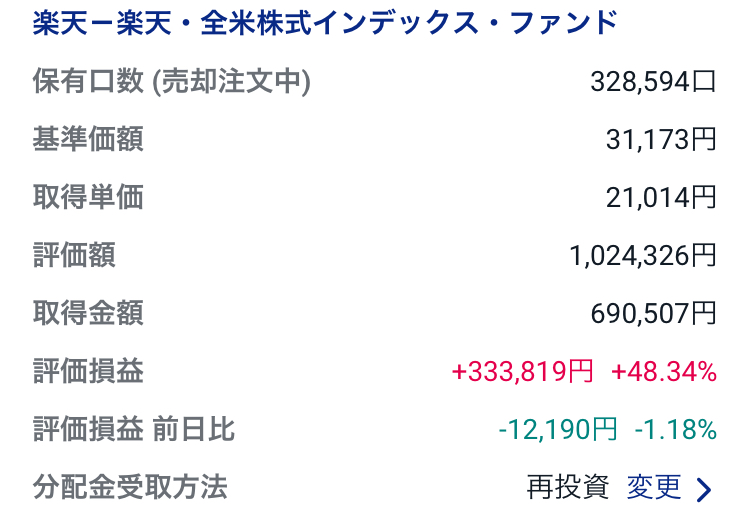Click the 変更 link for distribution method

(654, 488)
